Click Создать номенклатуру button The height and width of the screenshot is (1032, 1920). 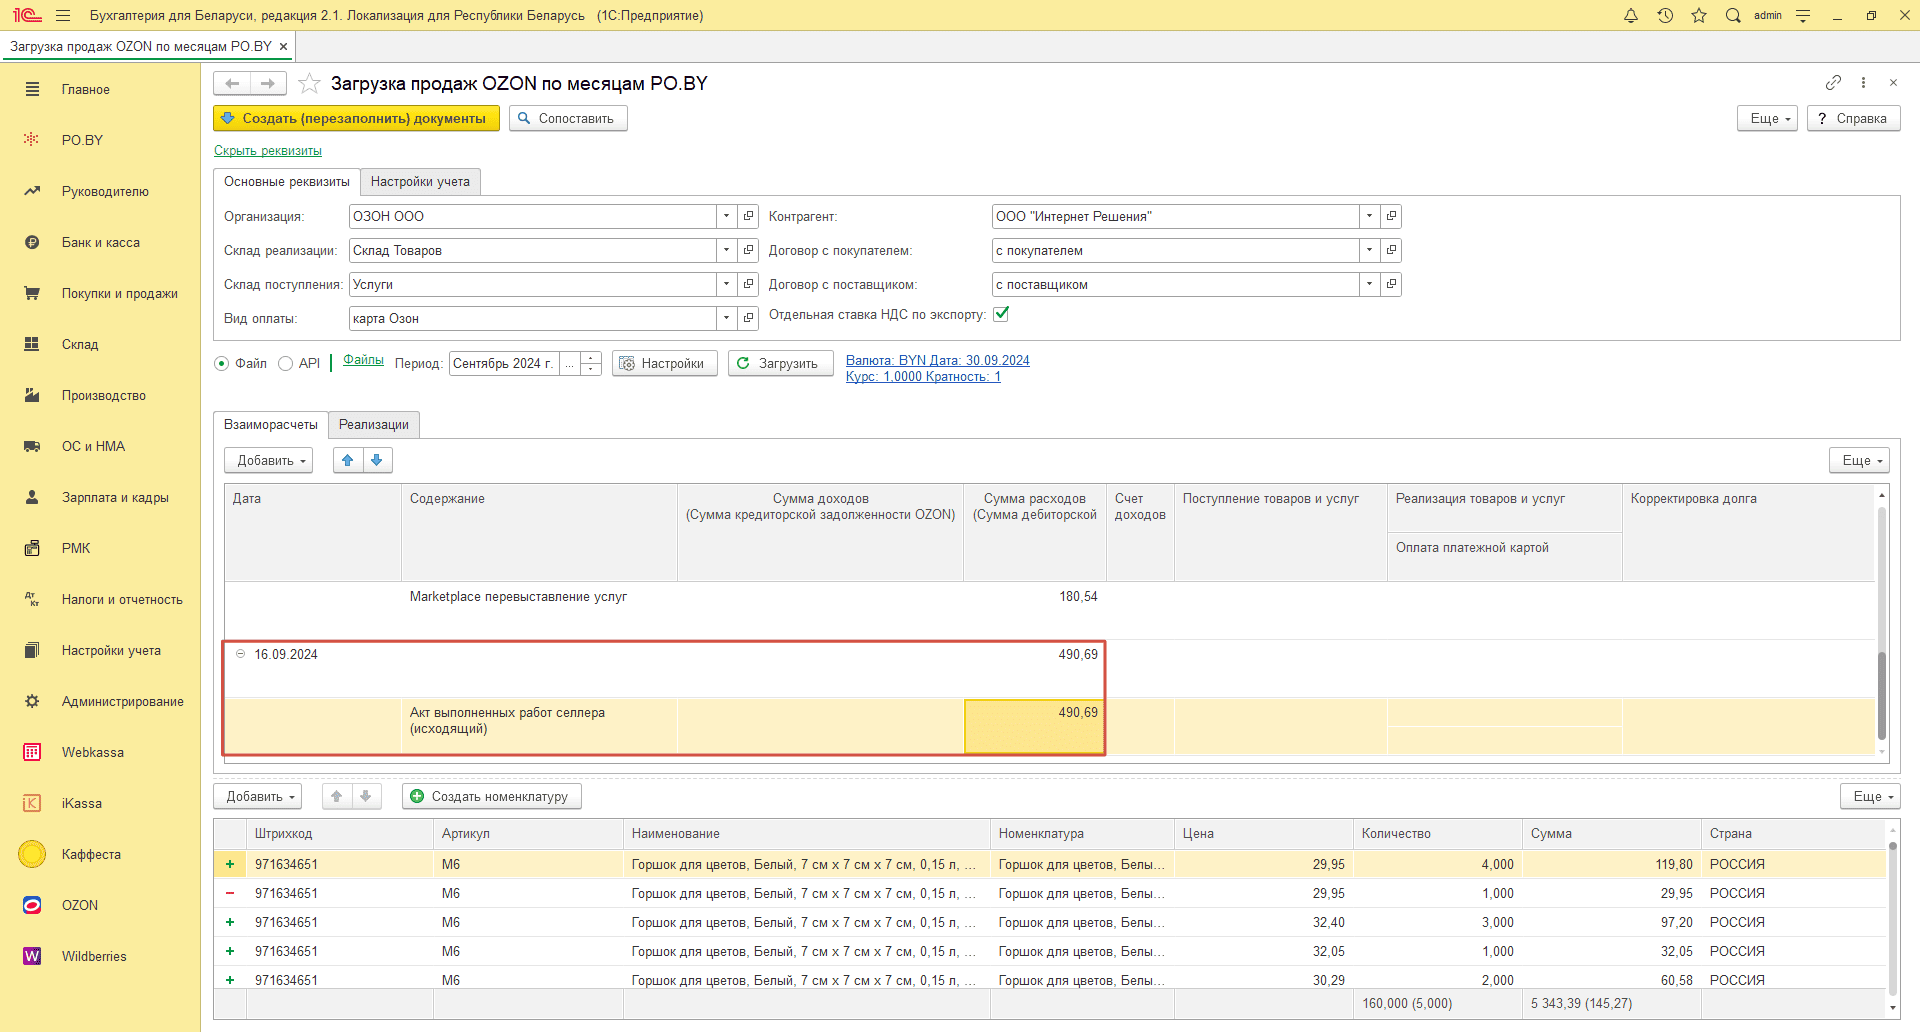(x=491, y=796)
